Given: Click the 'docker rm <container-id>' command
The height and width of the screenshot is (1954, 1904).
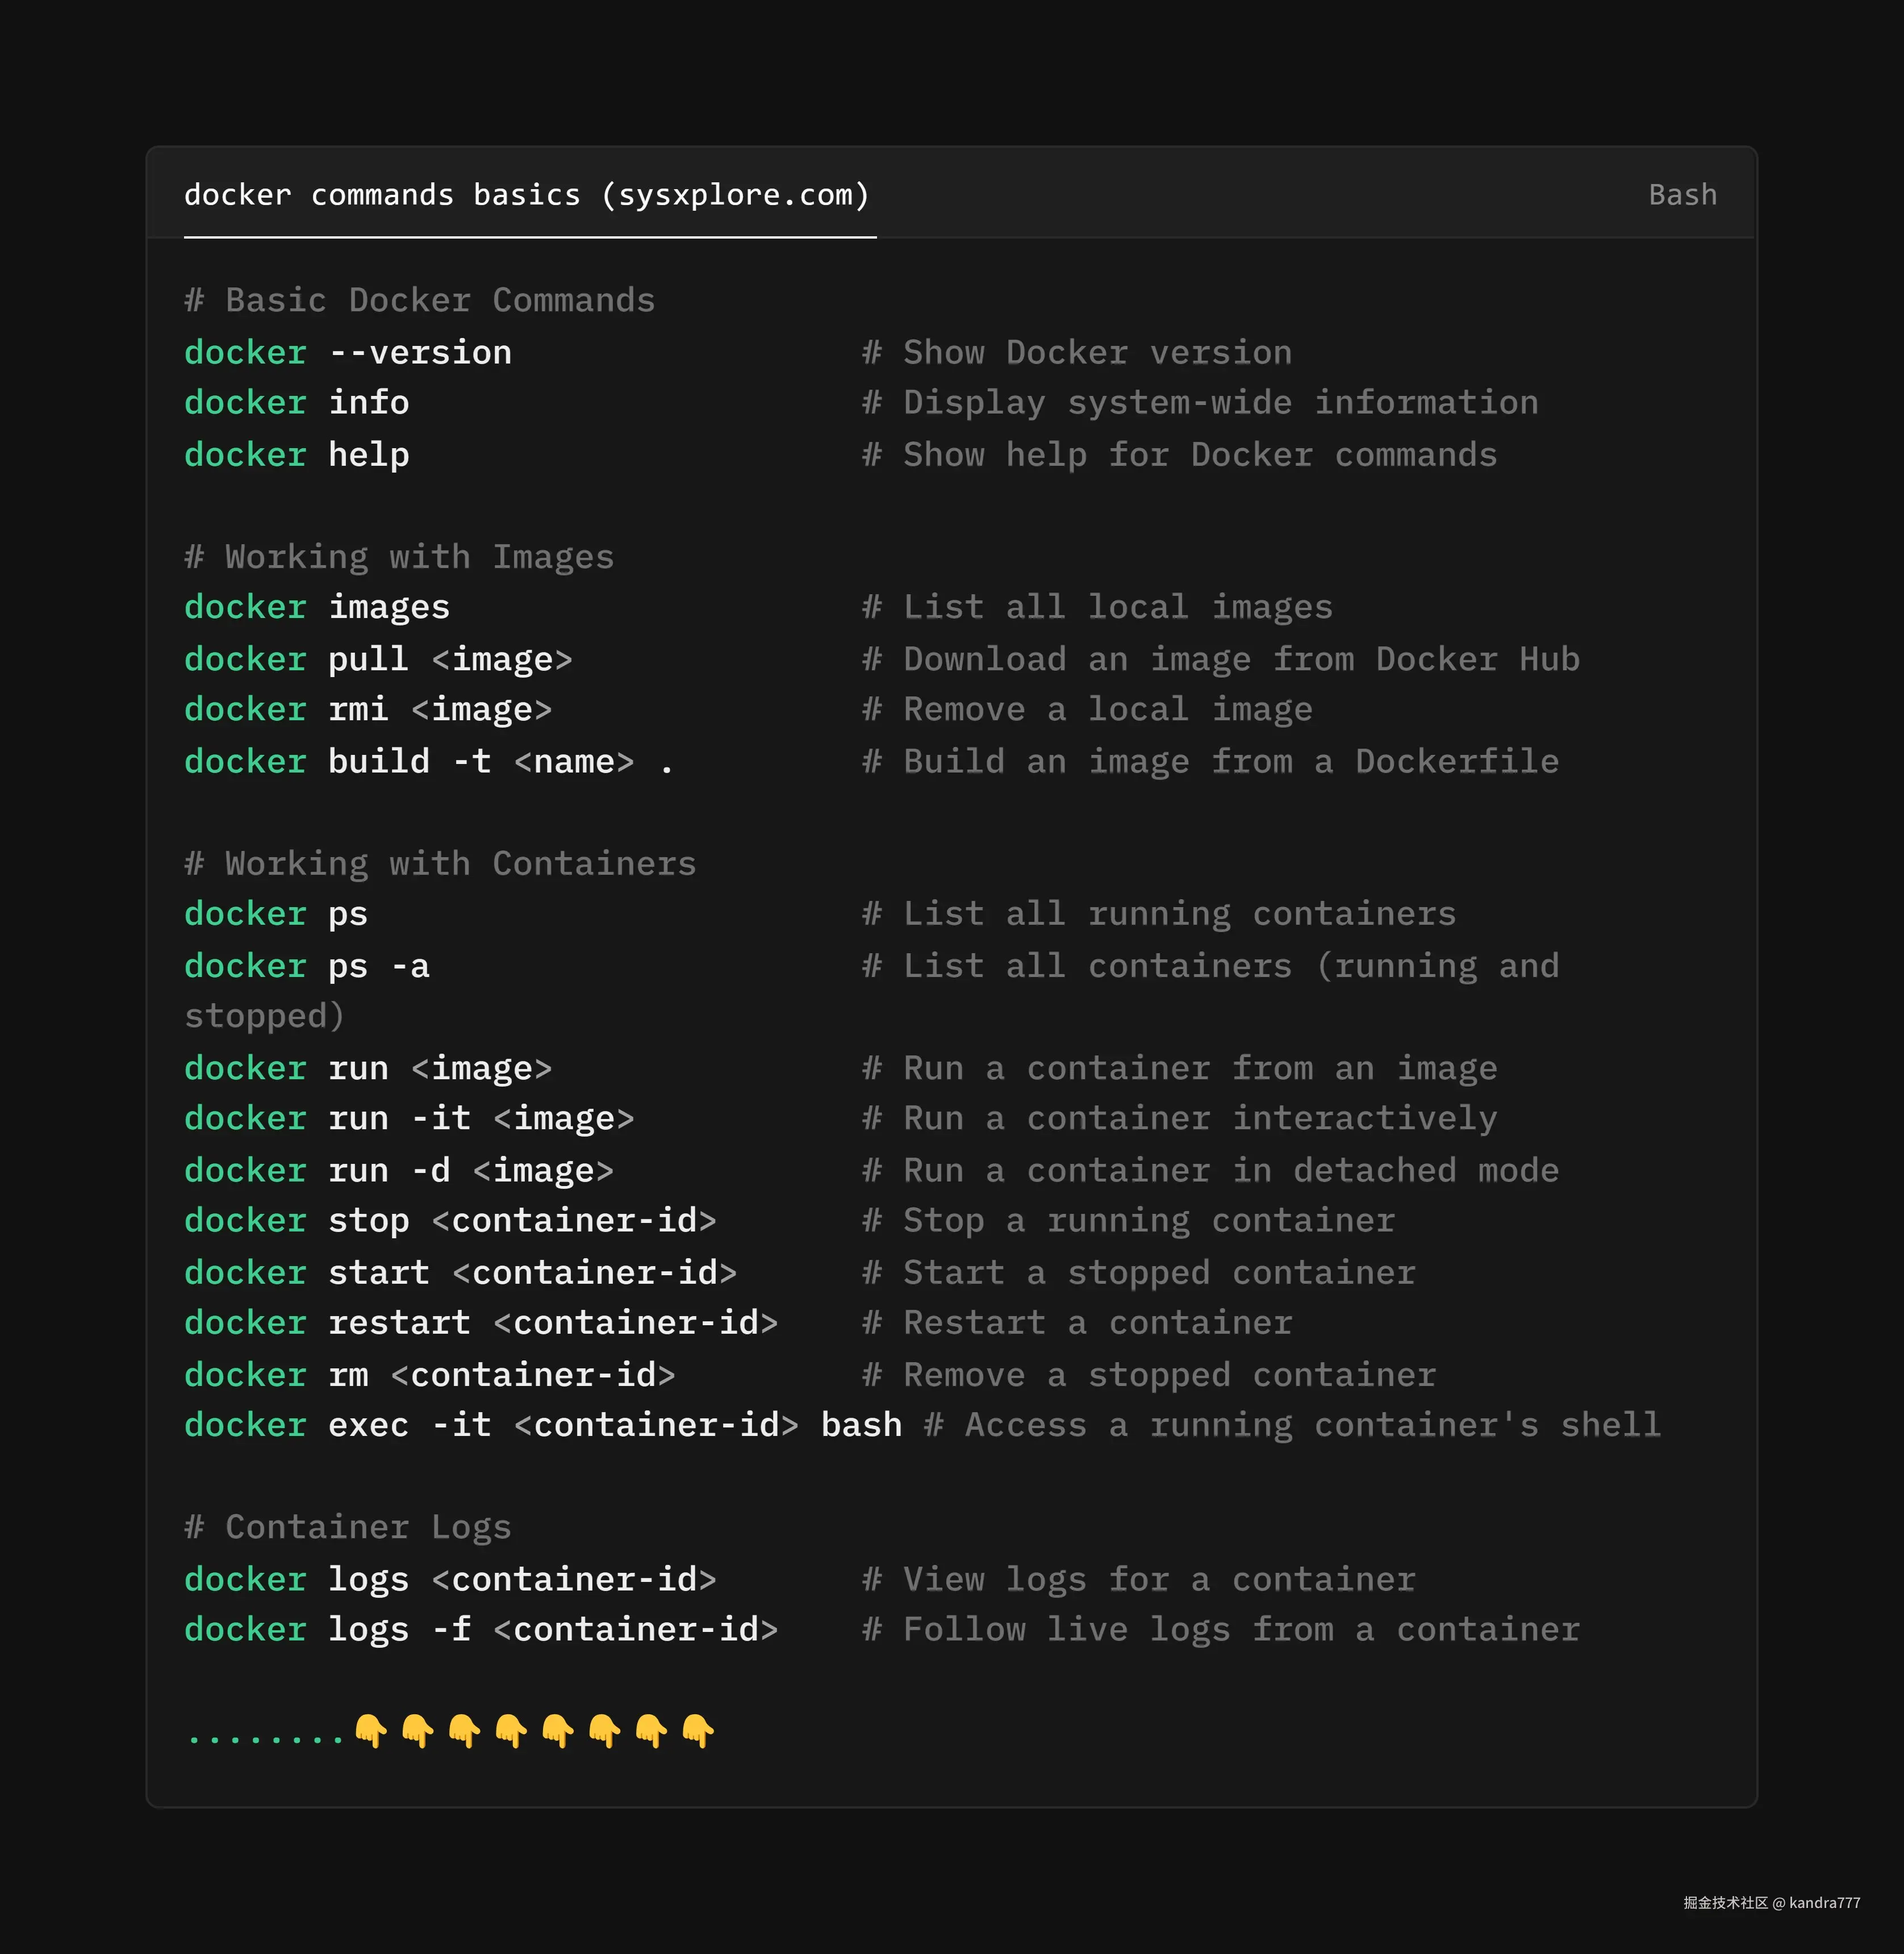Looking at the screenshot, I should pos(430,1375).
